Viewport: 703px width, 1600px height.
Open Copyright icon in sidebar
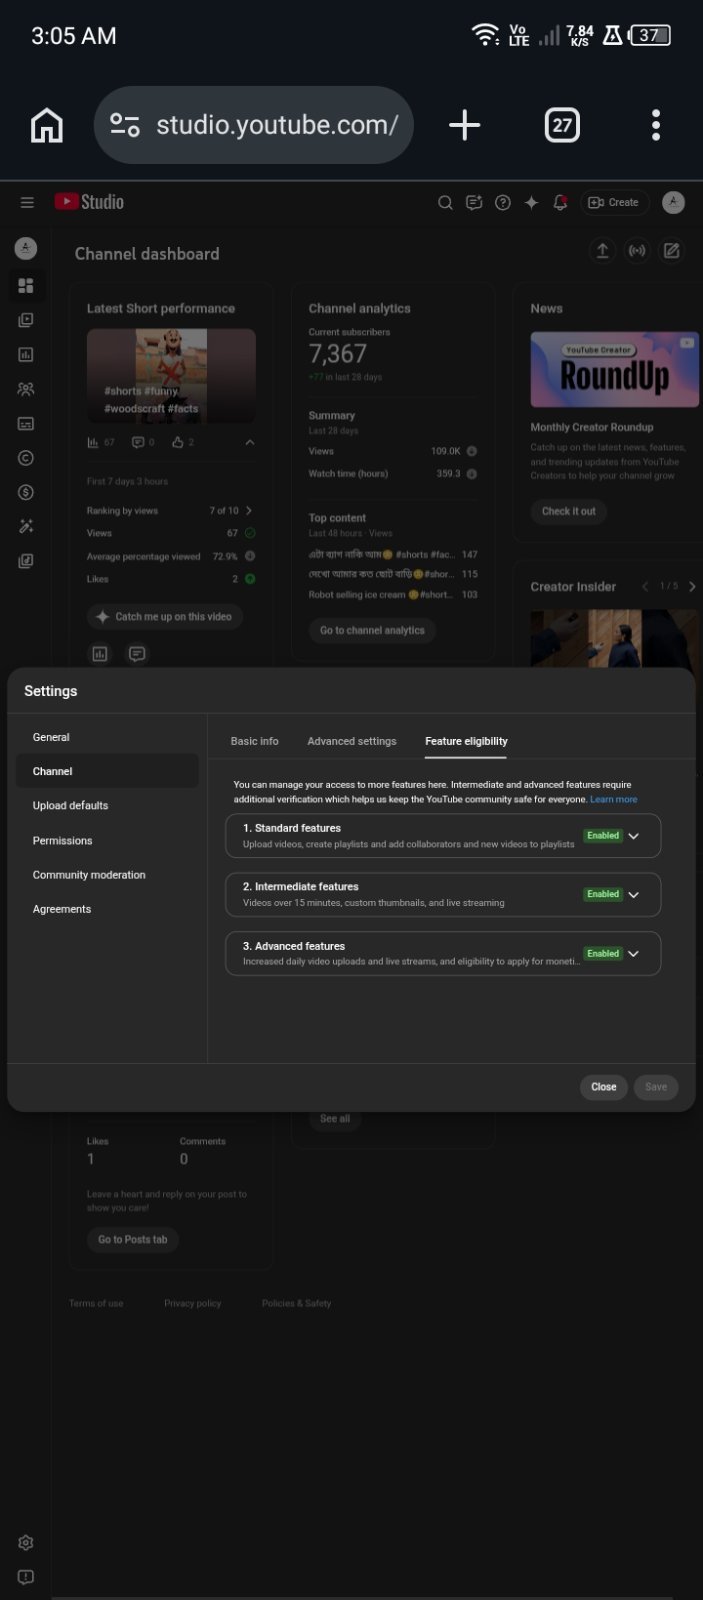pos(26,458)
